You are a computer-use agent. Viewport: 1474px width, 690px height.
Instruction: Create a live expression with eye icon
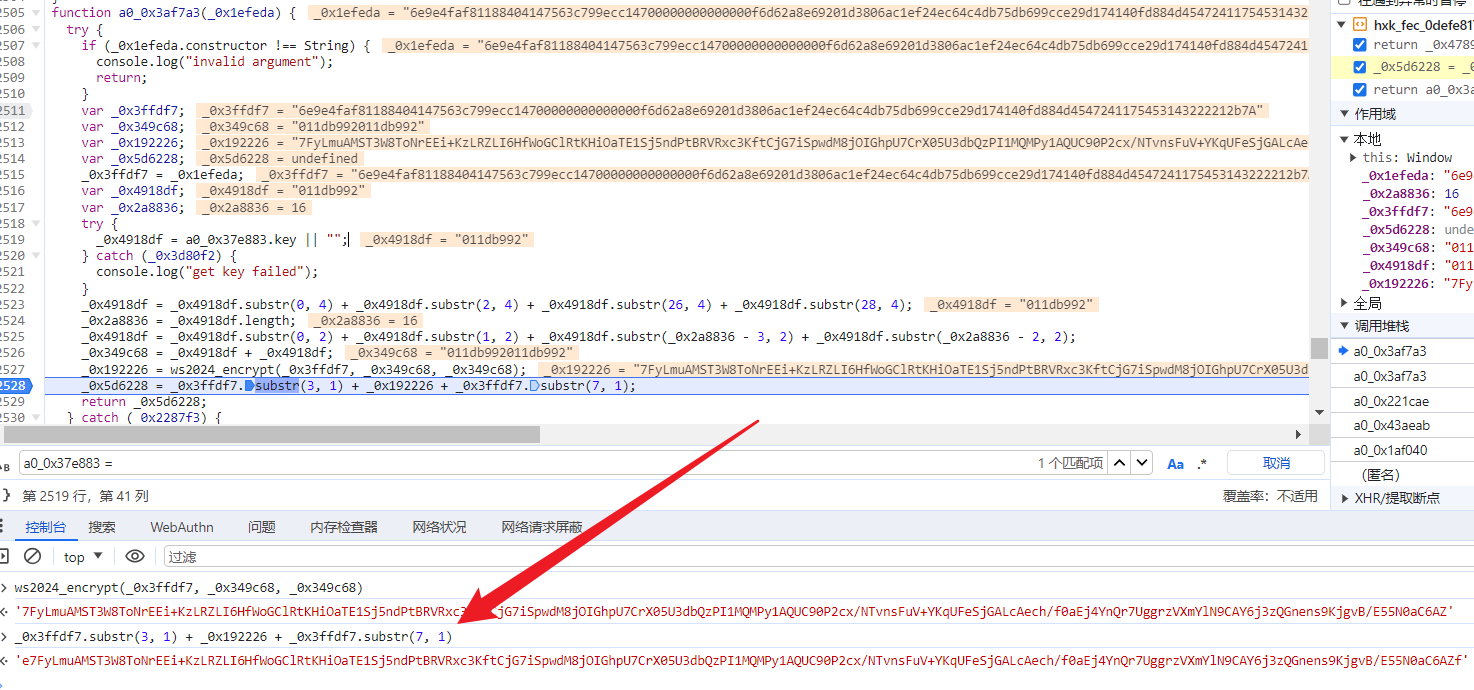pos(135,557)
